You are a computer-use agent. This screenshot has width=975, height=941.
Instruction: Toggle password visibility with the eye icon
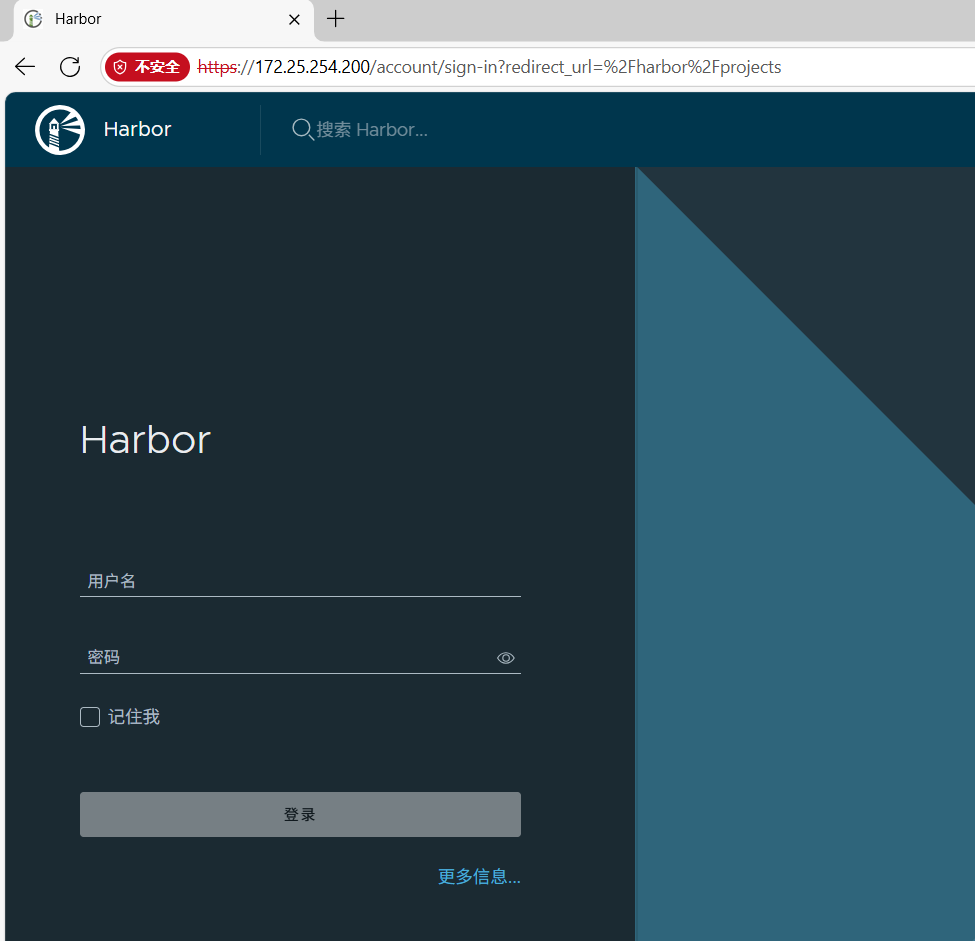click(506, 658)
